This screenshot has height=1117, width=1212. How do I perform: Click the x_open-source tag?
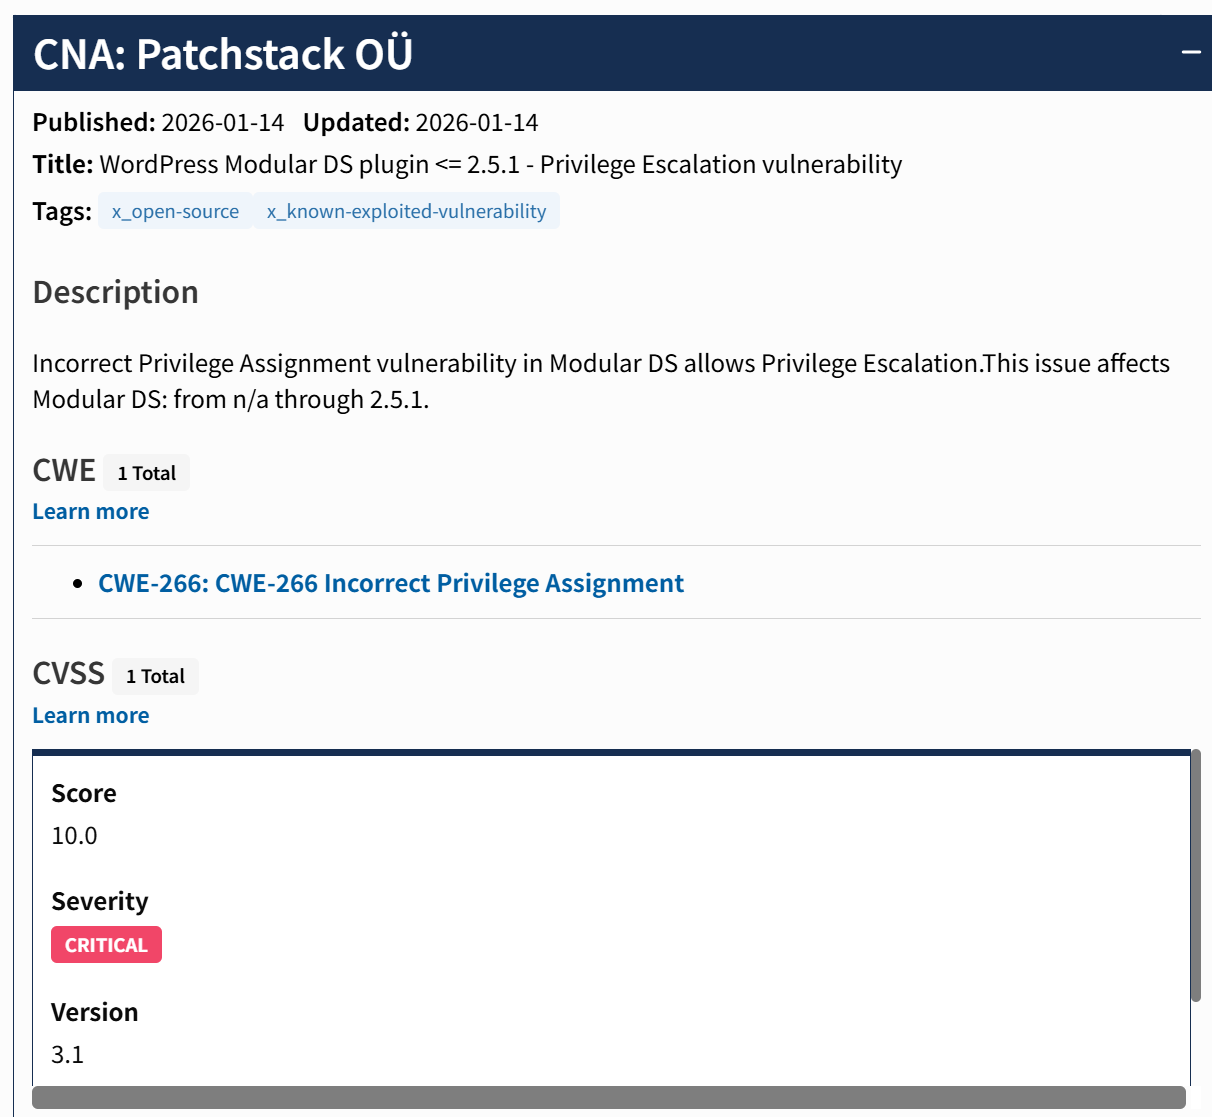point(175,211)
